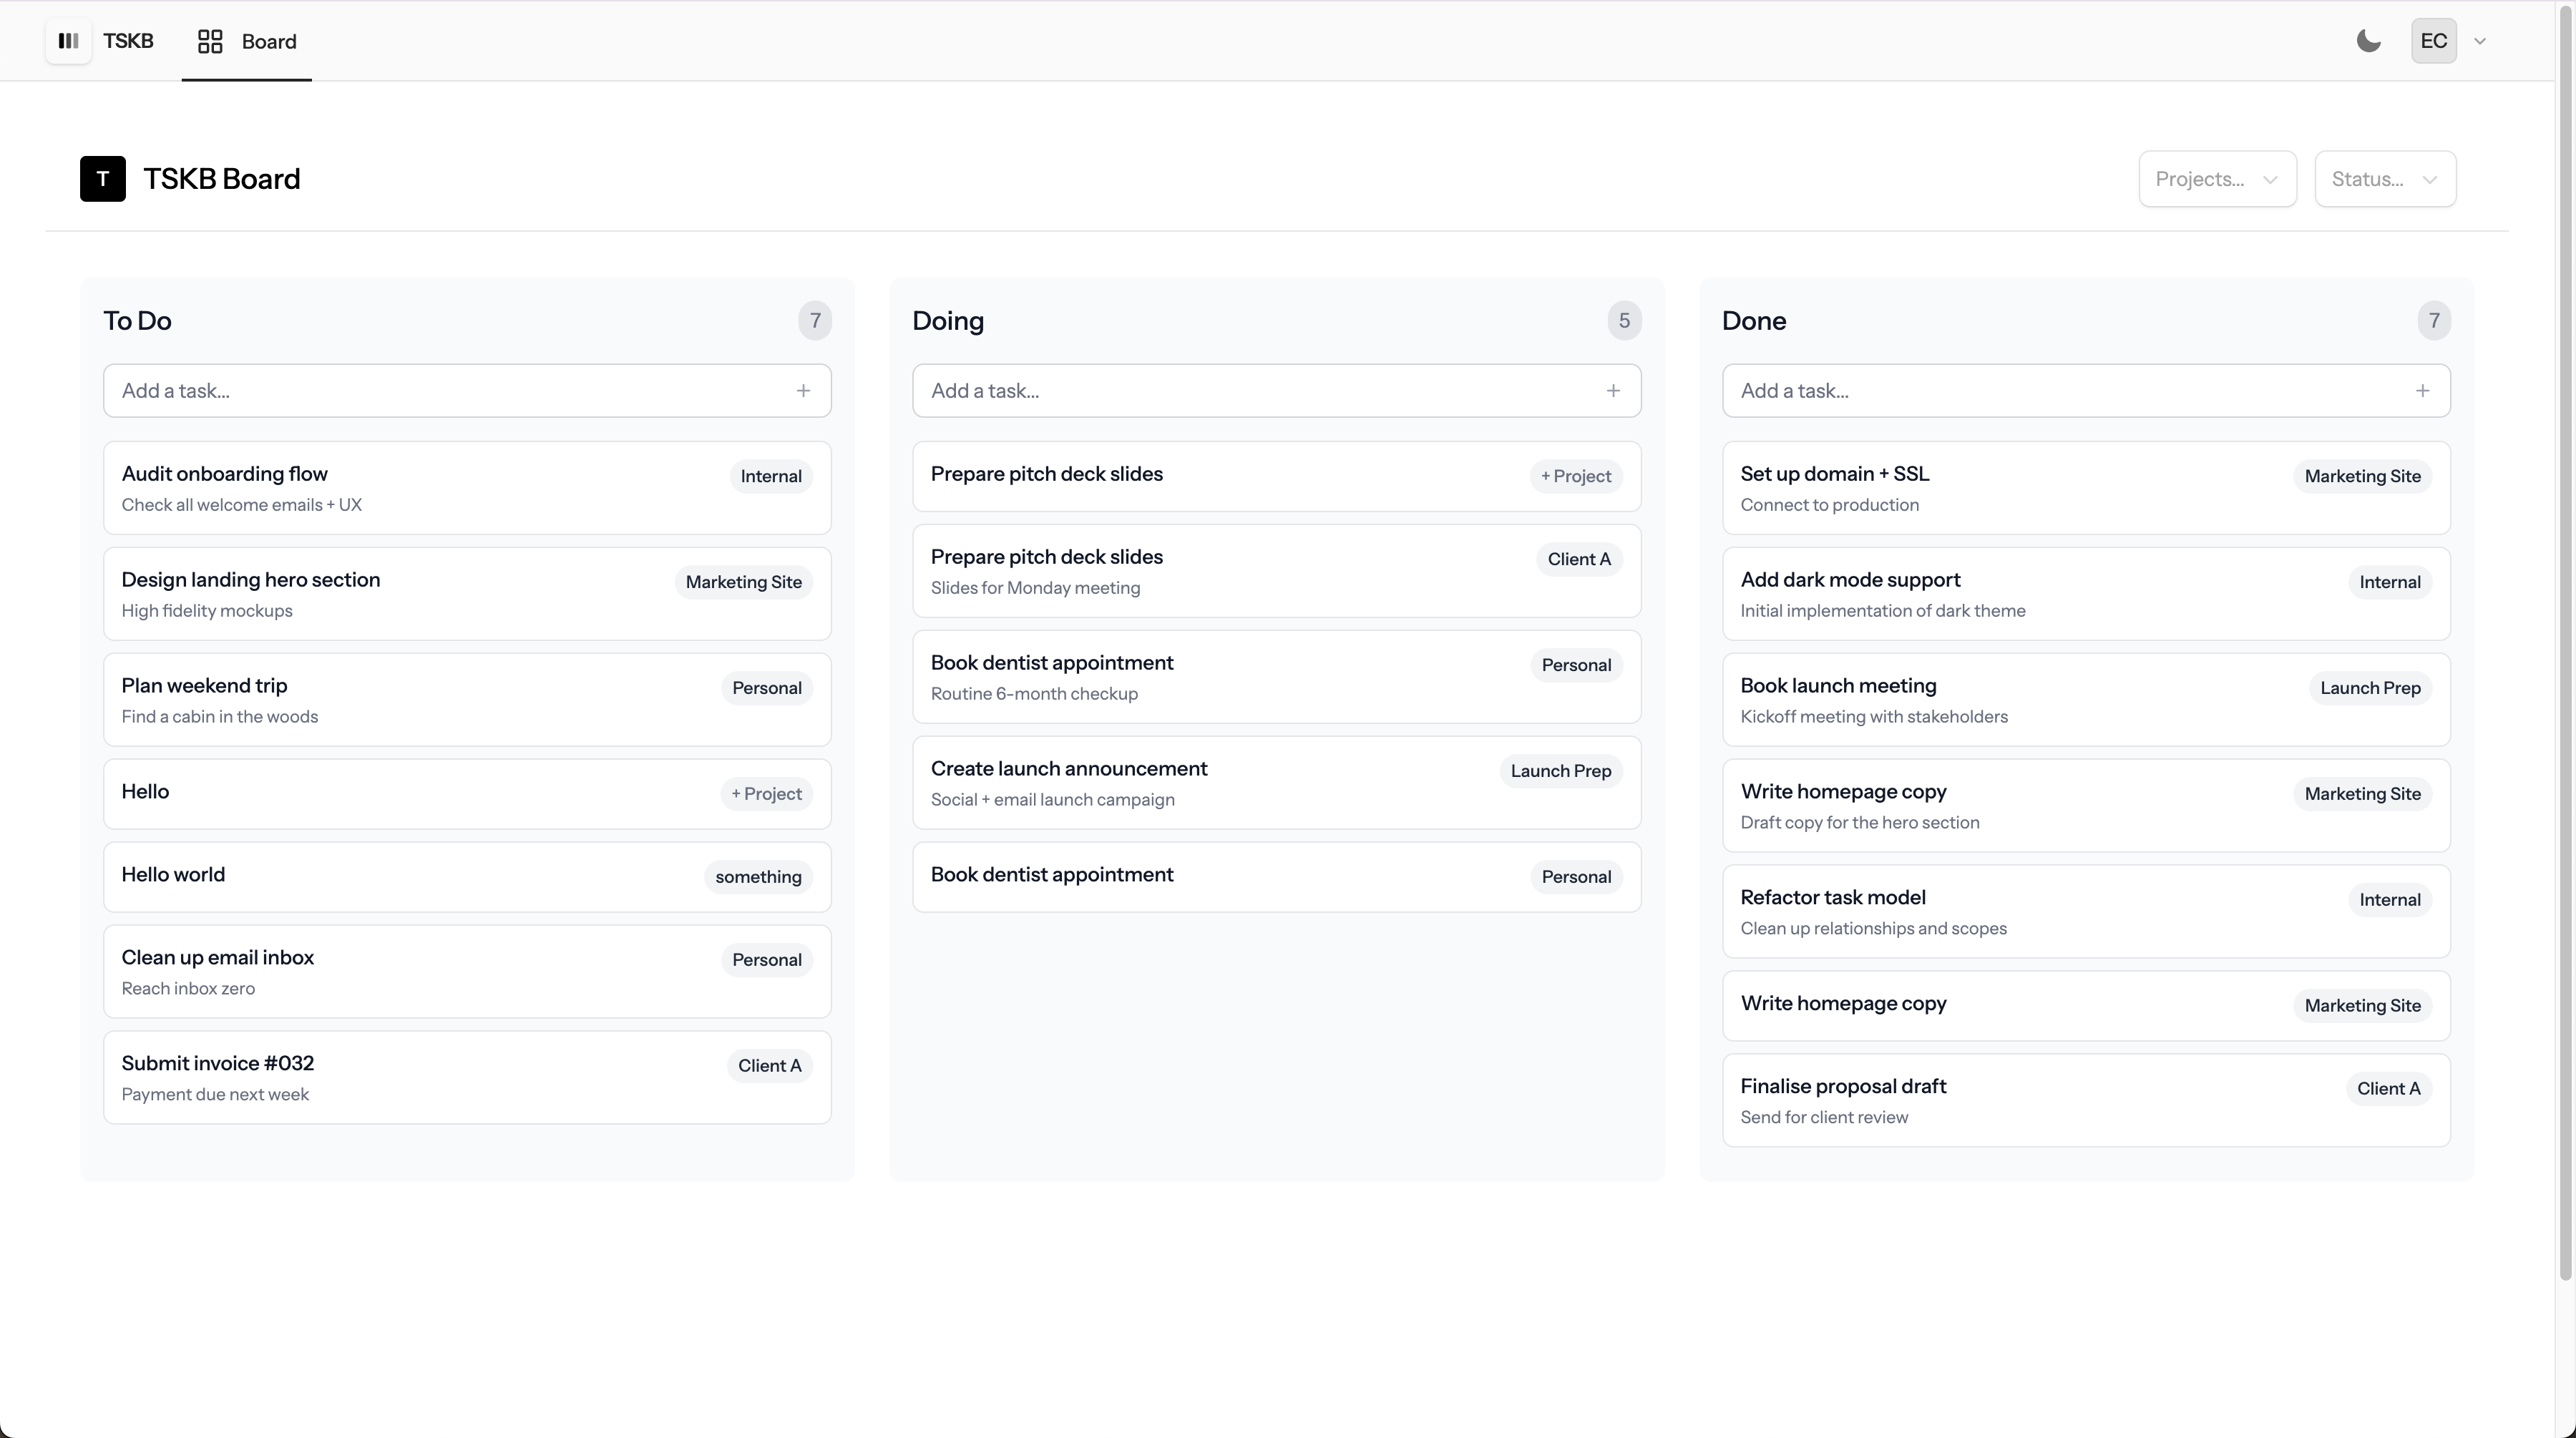Click the To Do task count badge 7
This screenshot has width=2576, height=1438.
tap(815, 321)
